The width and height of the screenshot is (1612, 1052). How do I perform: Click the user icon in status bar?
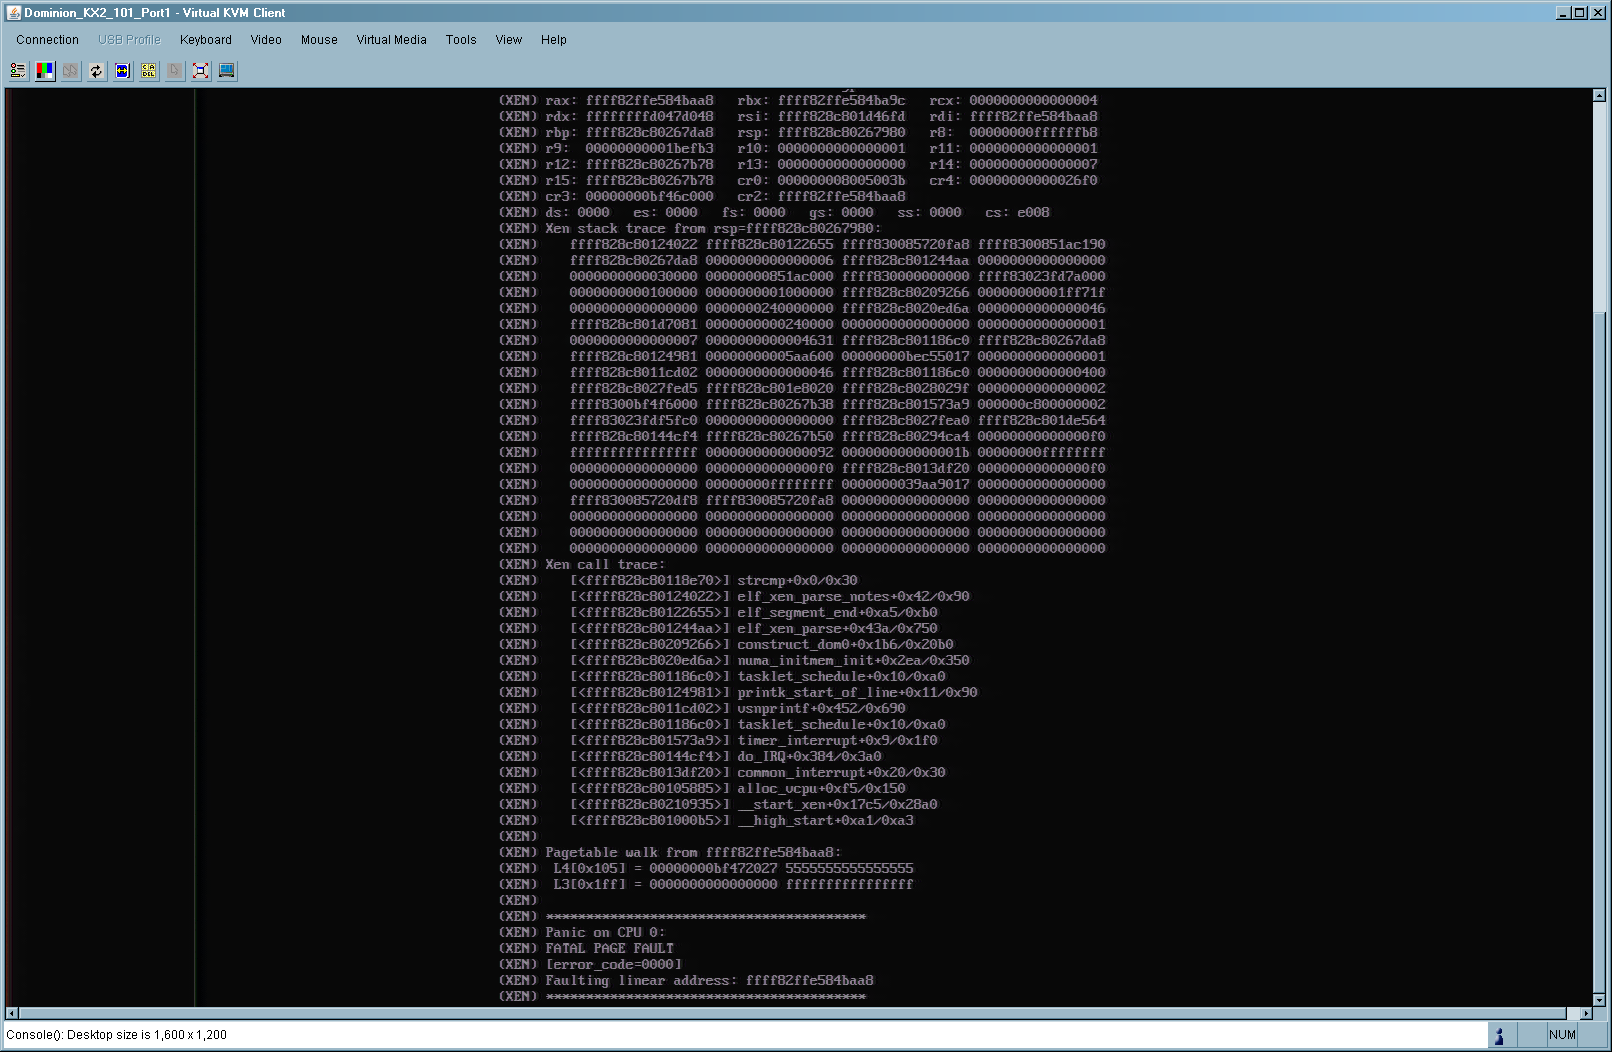coord(1498,1035)
